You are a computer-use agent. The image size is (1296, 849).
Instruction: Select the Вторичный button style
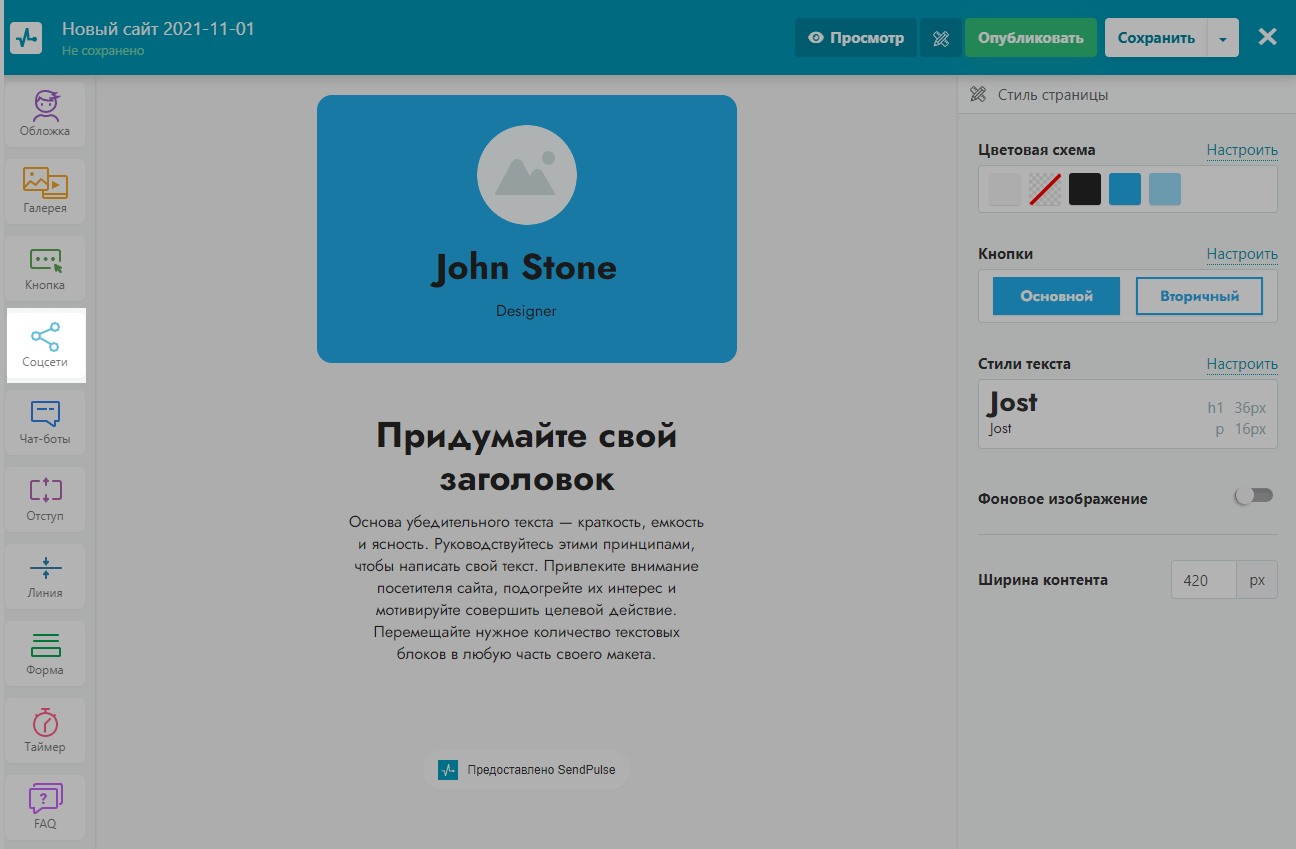pyautogui.click(x=1199, y=296)
